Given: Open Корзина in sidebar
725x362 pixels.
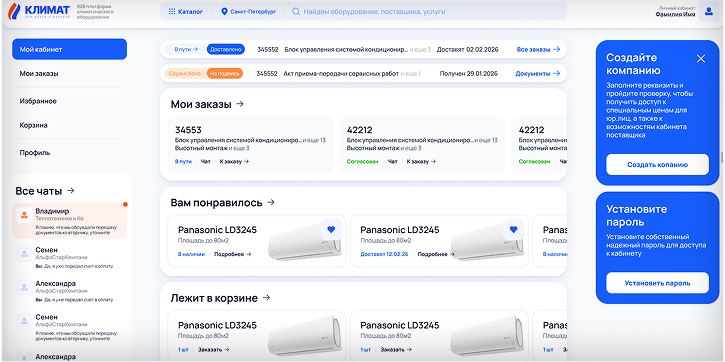Looking at the screenshot, I should (33, 125).
